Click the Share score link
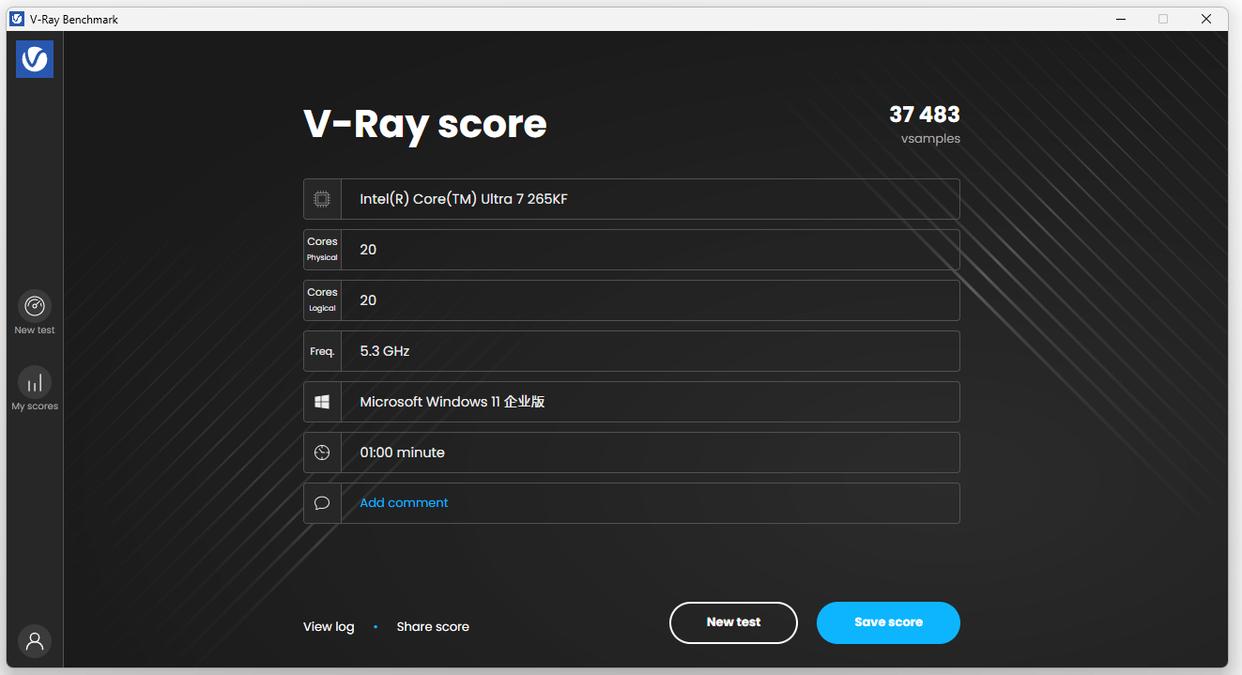 (433, 627)
